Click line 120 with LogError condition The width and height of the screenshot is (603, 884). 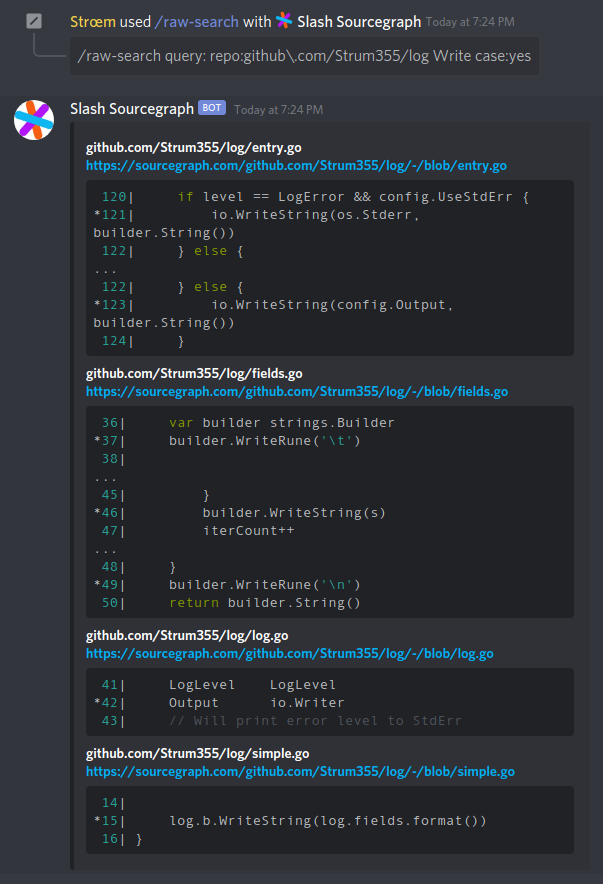316,197
